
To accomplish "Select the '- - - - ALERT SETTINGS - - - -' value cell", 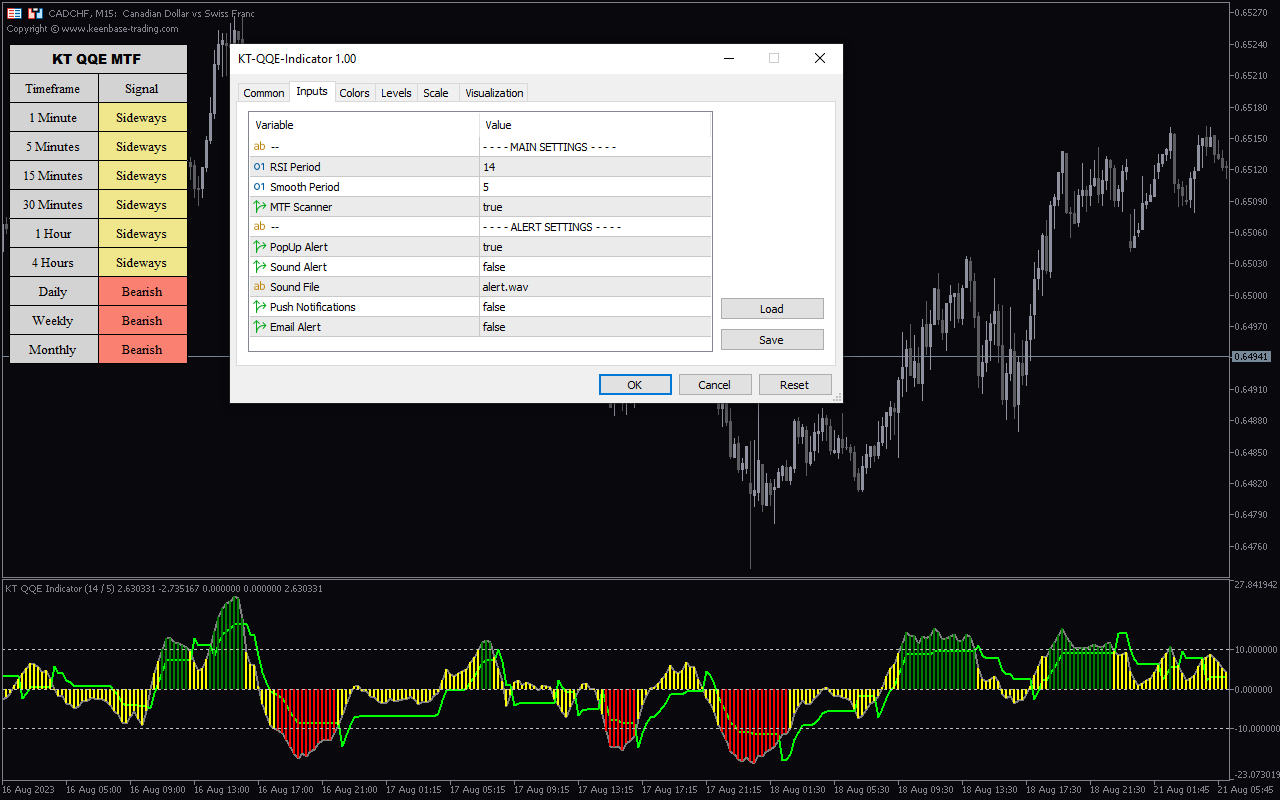I will point(596,227).
